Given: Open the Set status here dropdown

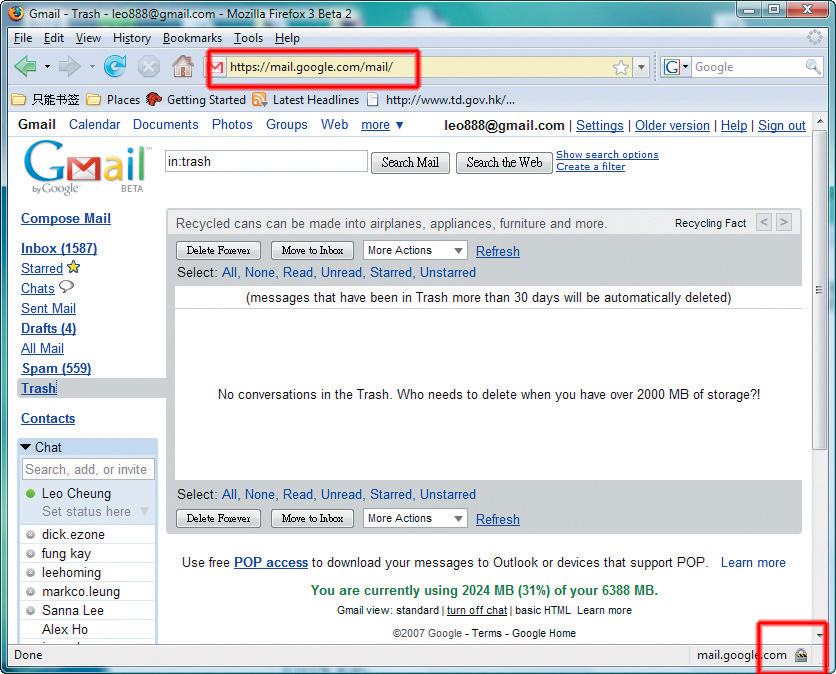Looking at the screenshot, I should (x=144, y=512).
